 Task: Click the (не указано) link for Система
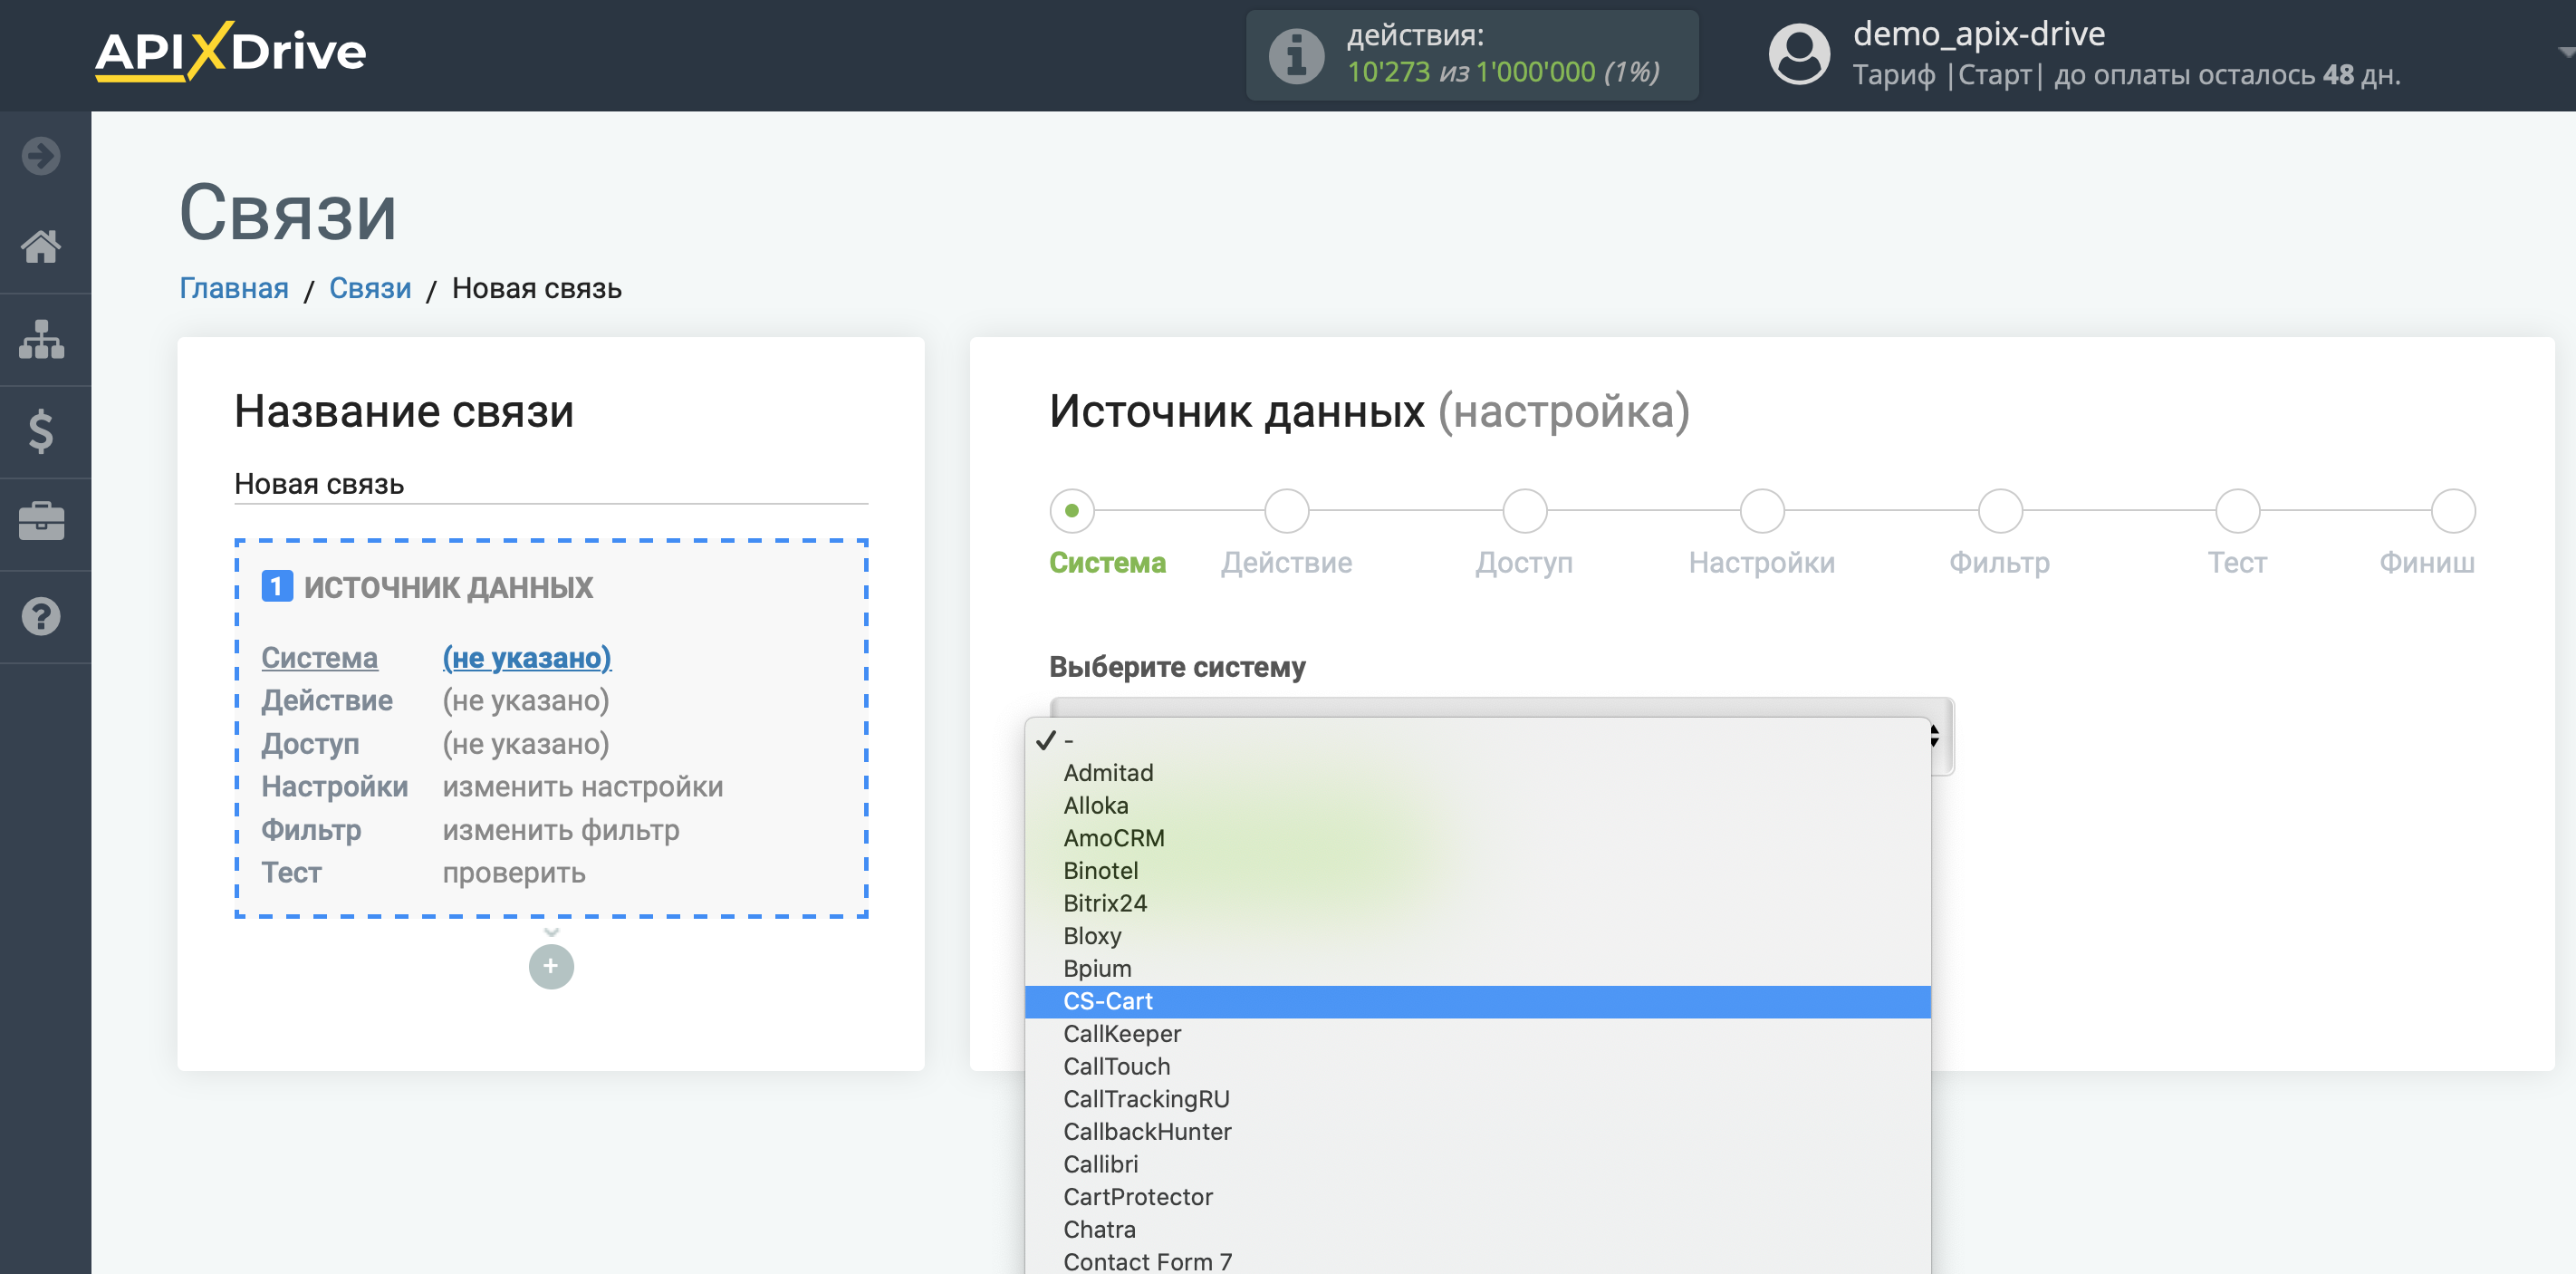[x=527, y=658]
